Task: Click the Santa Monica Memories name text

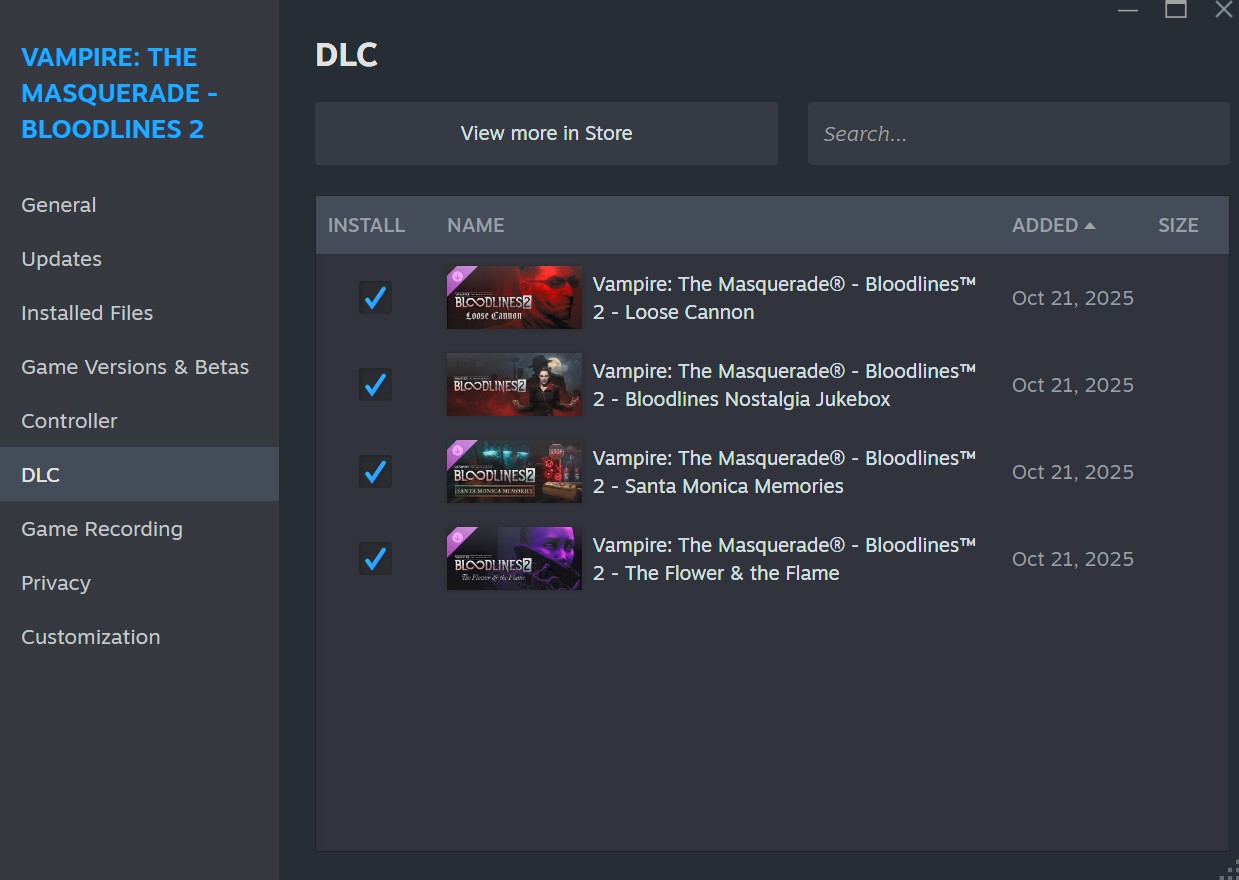Action: click(x=784, y=472)
